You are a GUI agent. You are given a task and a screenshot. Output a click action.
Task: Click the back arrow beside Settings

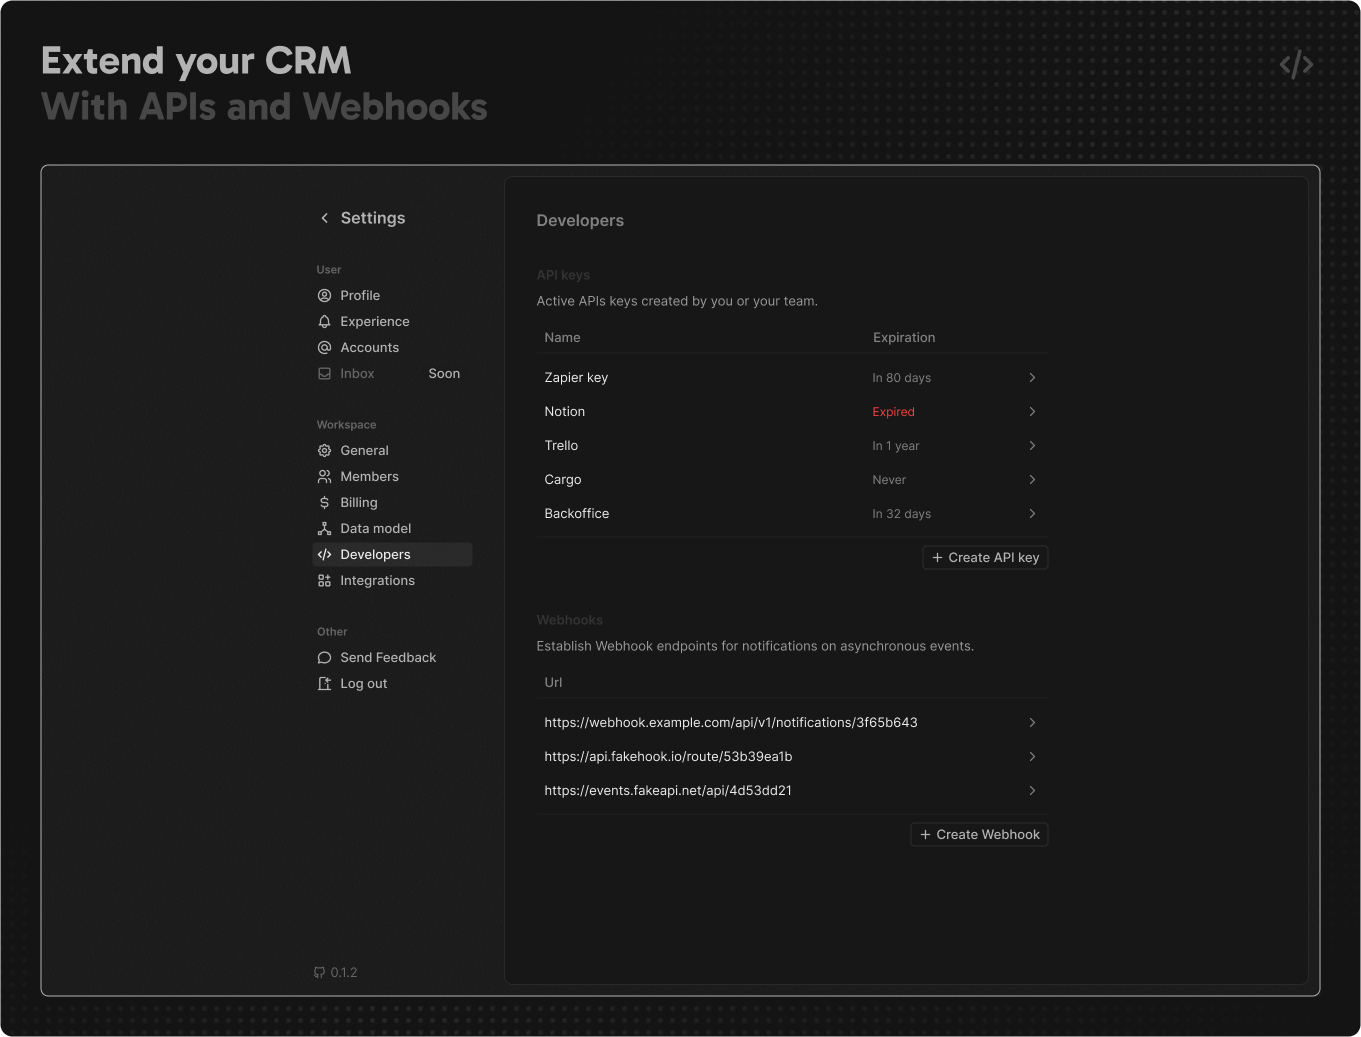324,218
